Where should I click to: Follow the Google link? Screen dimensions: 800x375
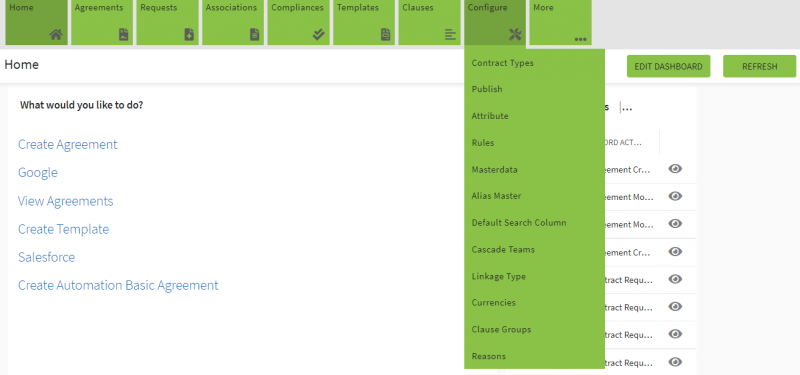(38, 172)
